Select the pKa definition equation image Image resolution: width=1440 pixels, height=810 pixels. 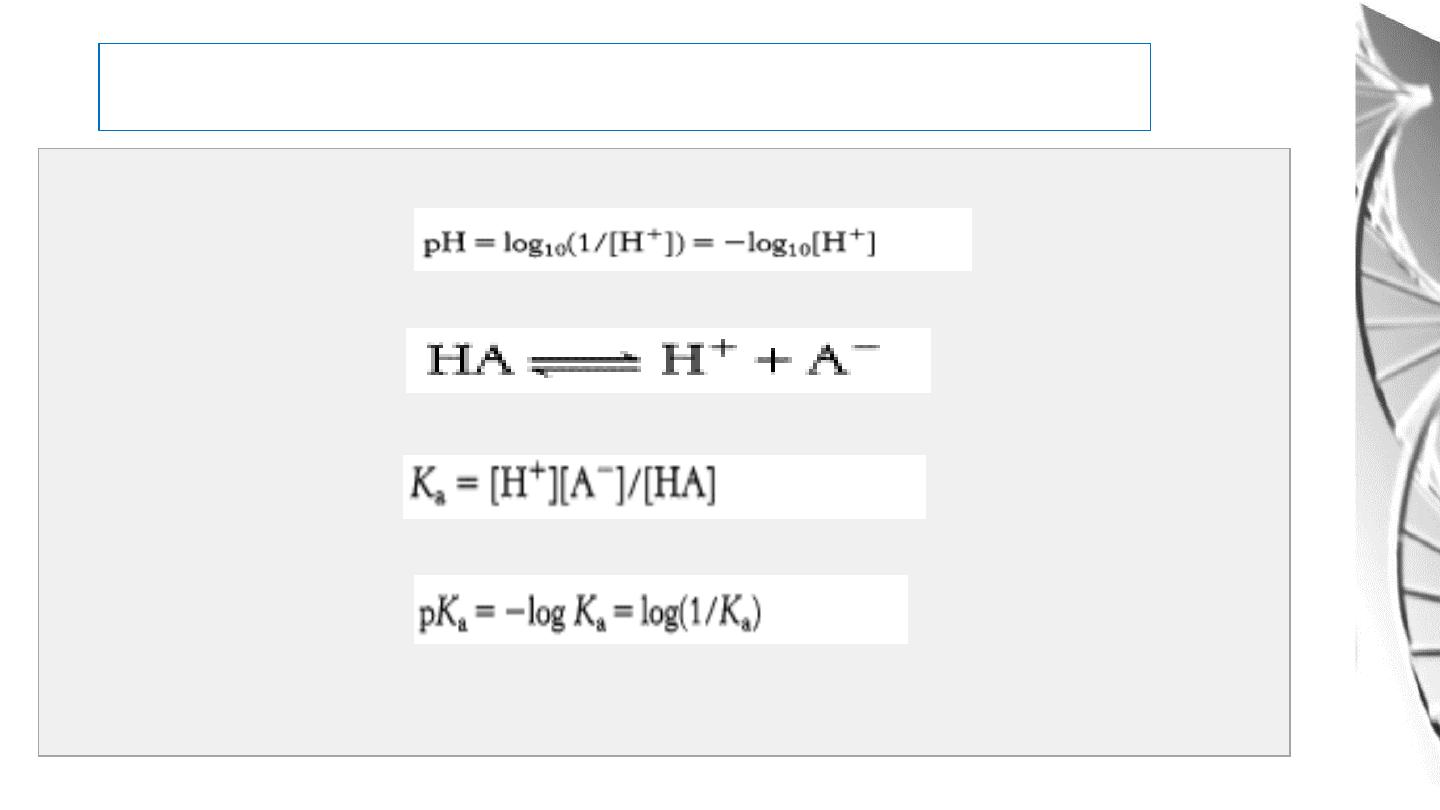point(661,609)
